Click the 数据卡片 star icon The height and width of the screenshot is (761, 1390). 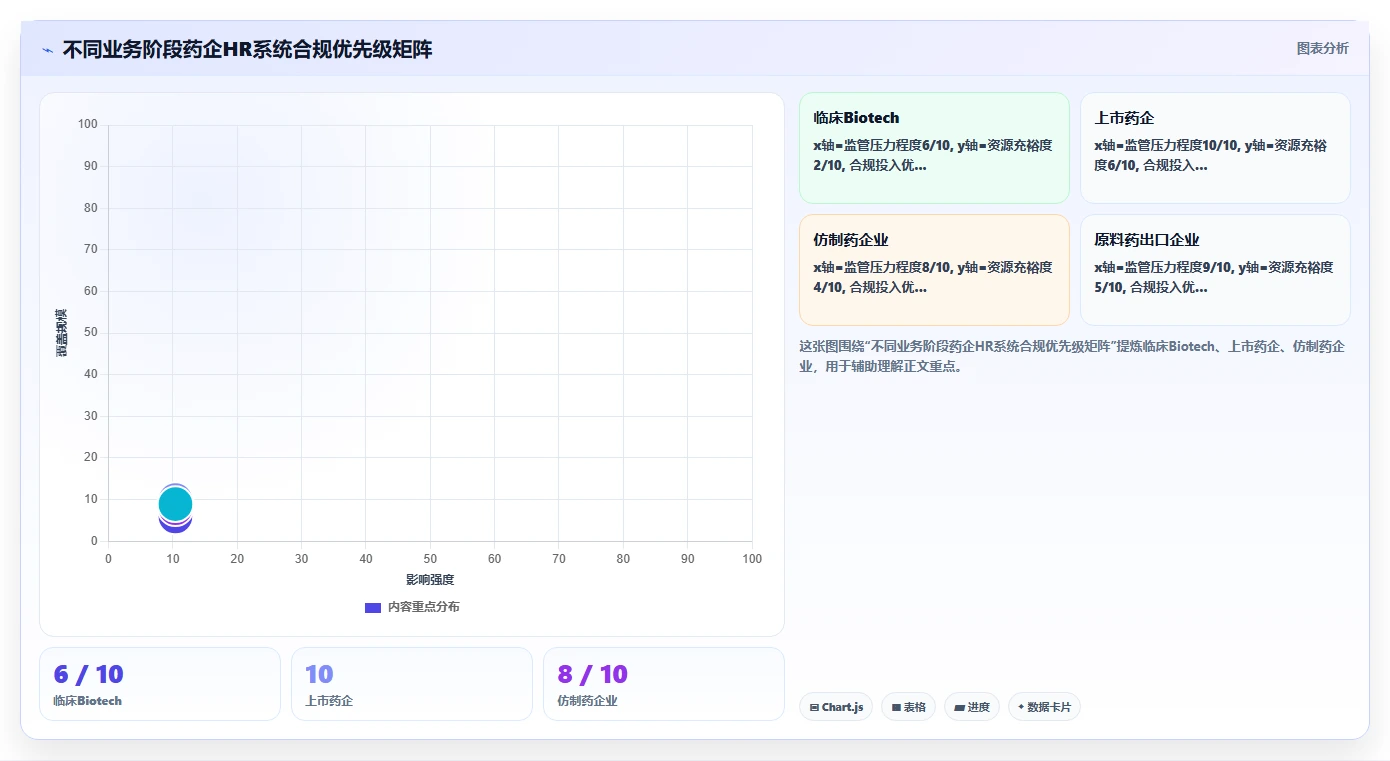tap(1021, 707)
